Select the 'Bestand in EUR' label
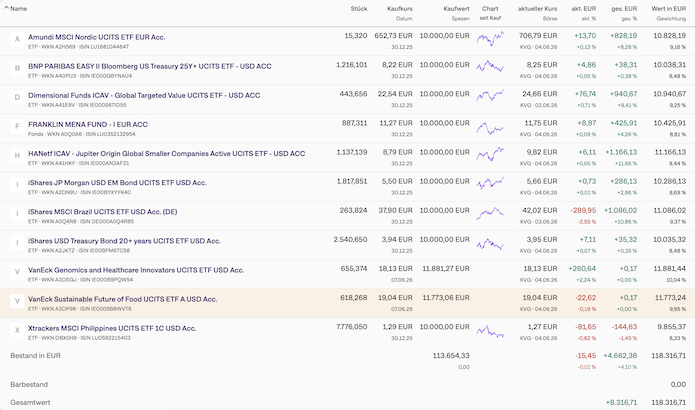Screen dimensions: 695x410 35,355
